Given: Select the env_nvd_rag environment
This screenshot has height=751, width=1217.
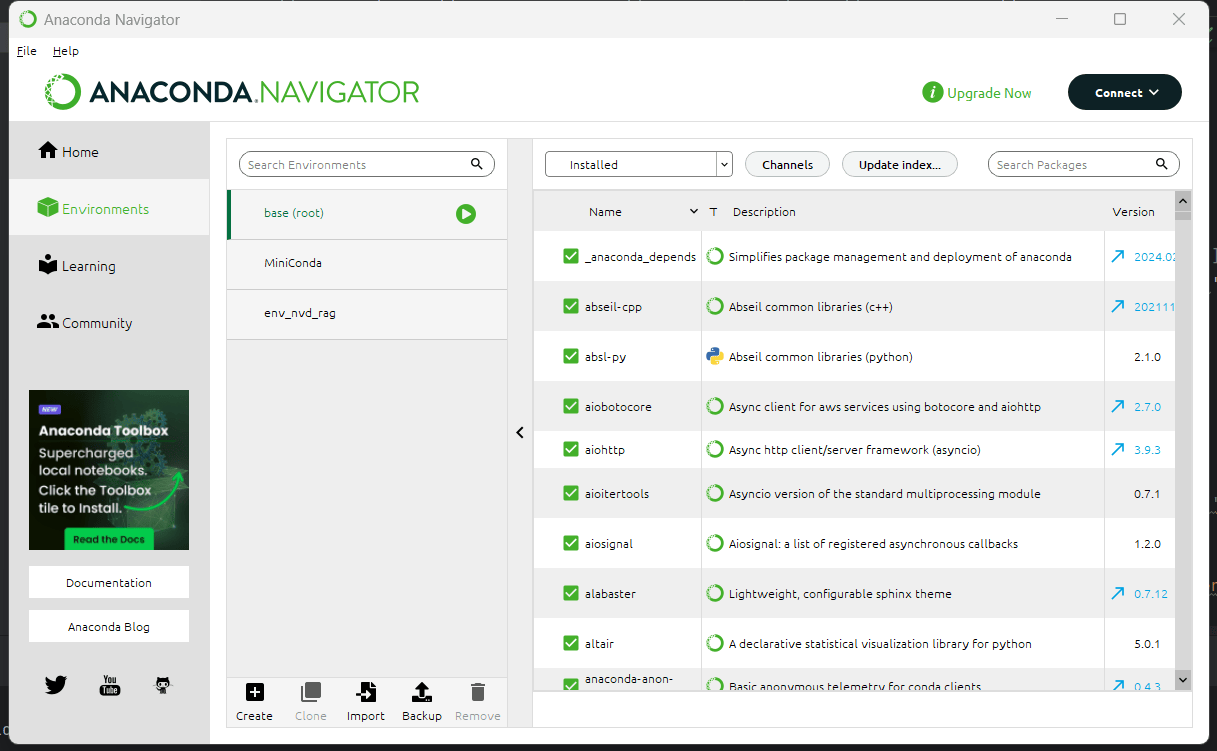Looking at the screenshot, I should pyautogui.click(x=368, y=313).
